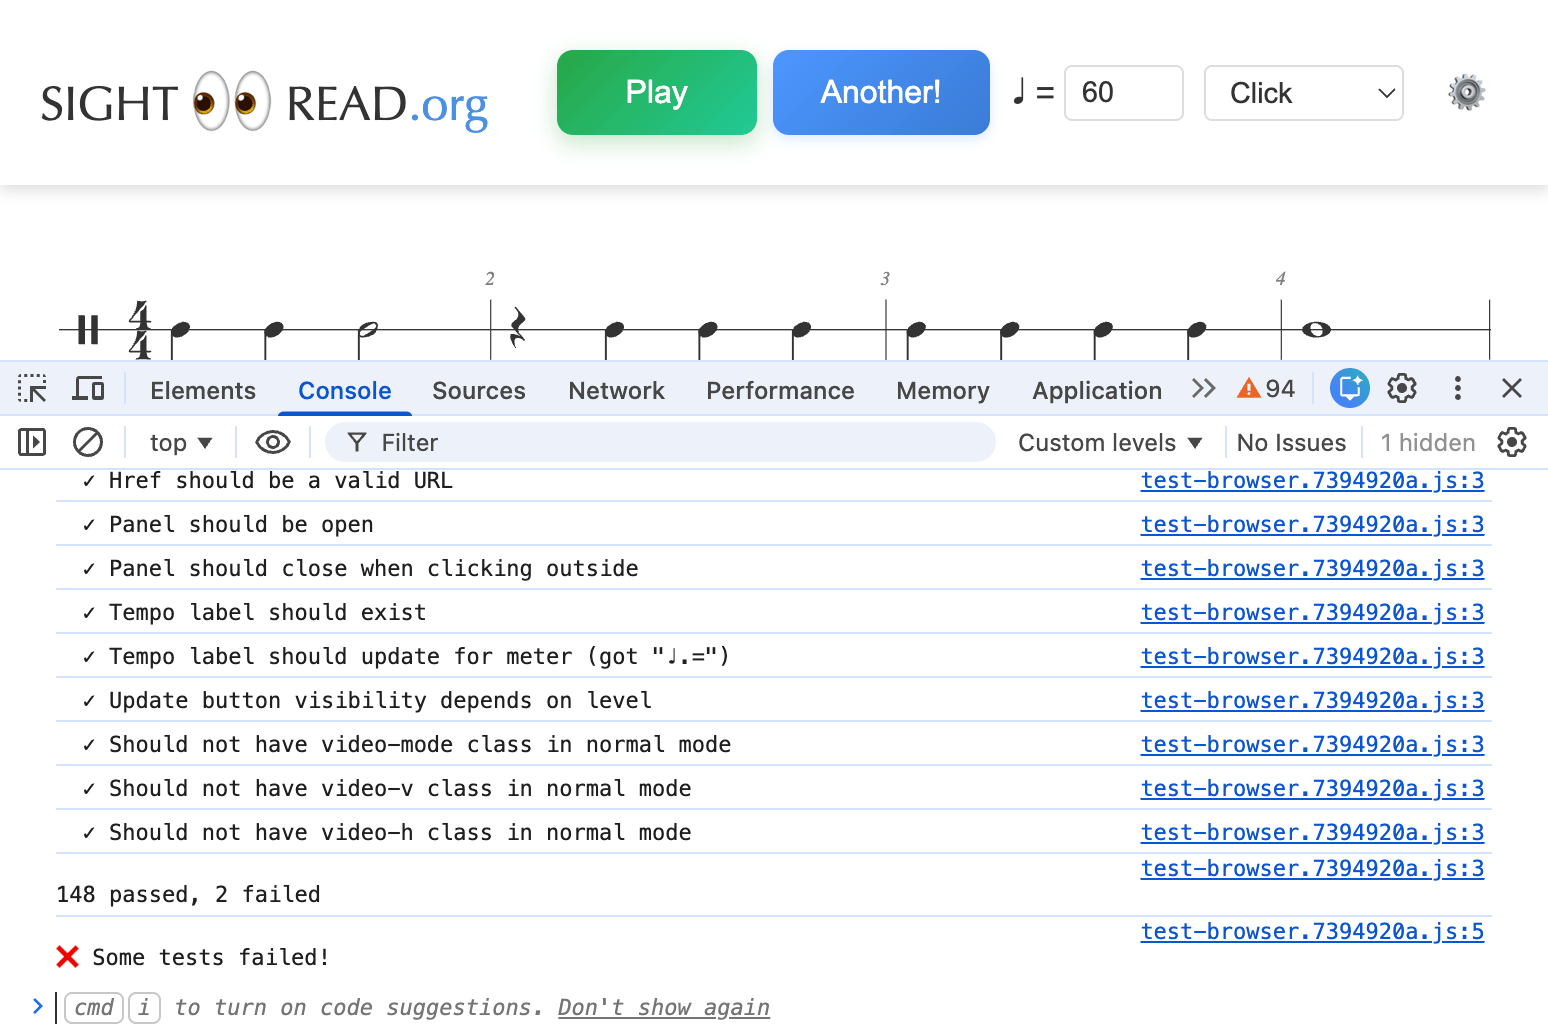Click the Don't show again link
1548x1026 pixels.
[x=663, y=1007]
